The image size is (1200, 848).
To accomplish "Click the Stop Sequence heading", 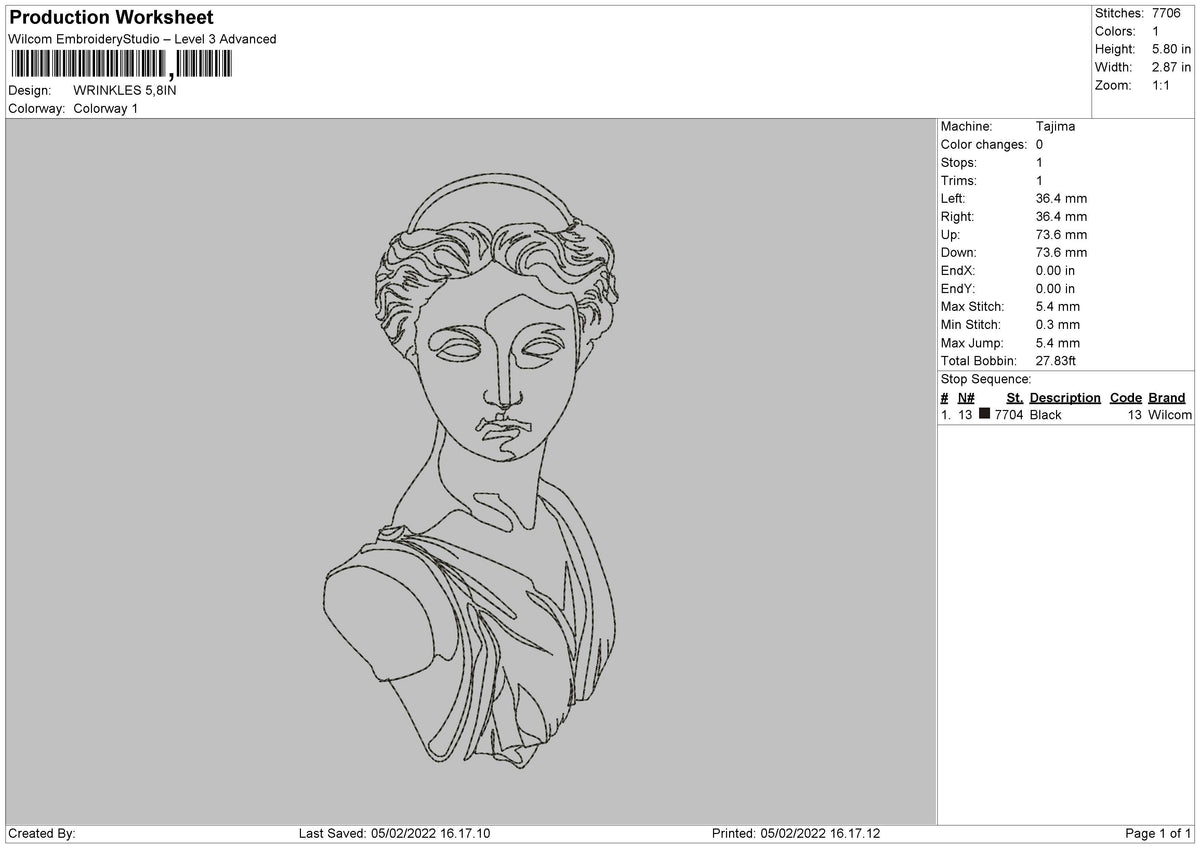I will coord(986,379).
